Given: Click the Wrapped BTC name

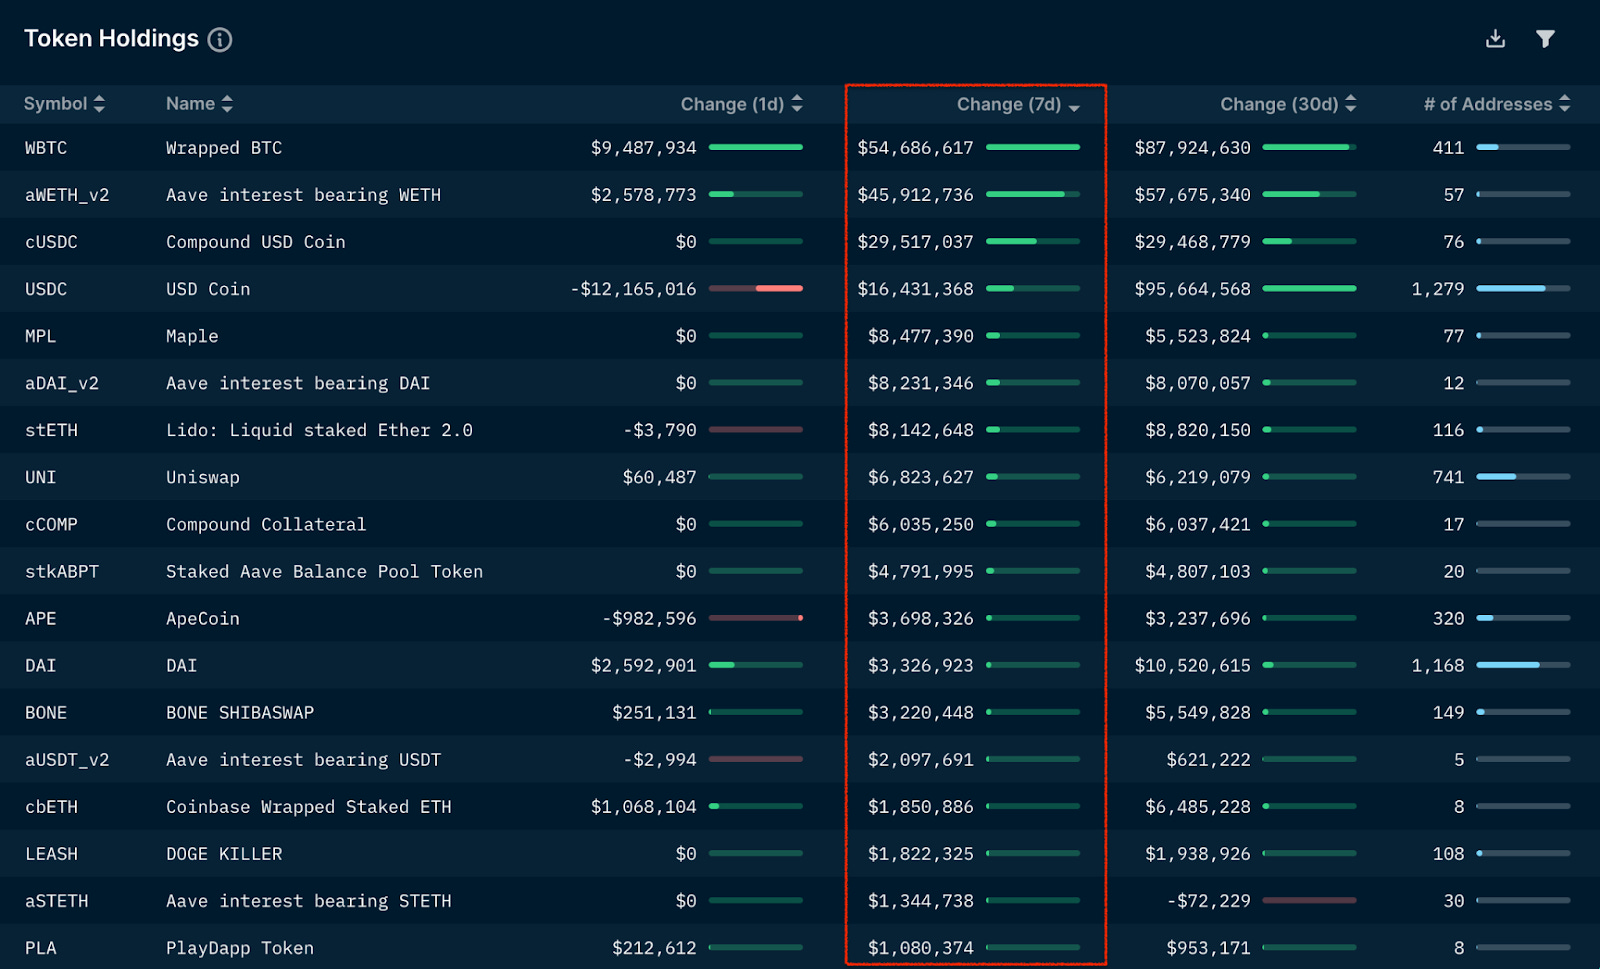Looking at the screenshot, I should click(224, 148).
